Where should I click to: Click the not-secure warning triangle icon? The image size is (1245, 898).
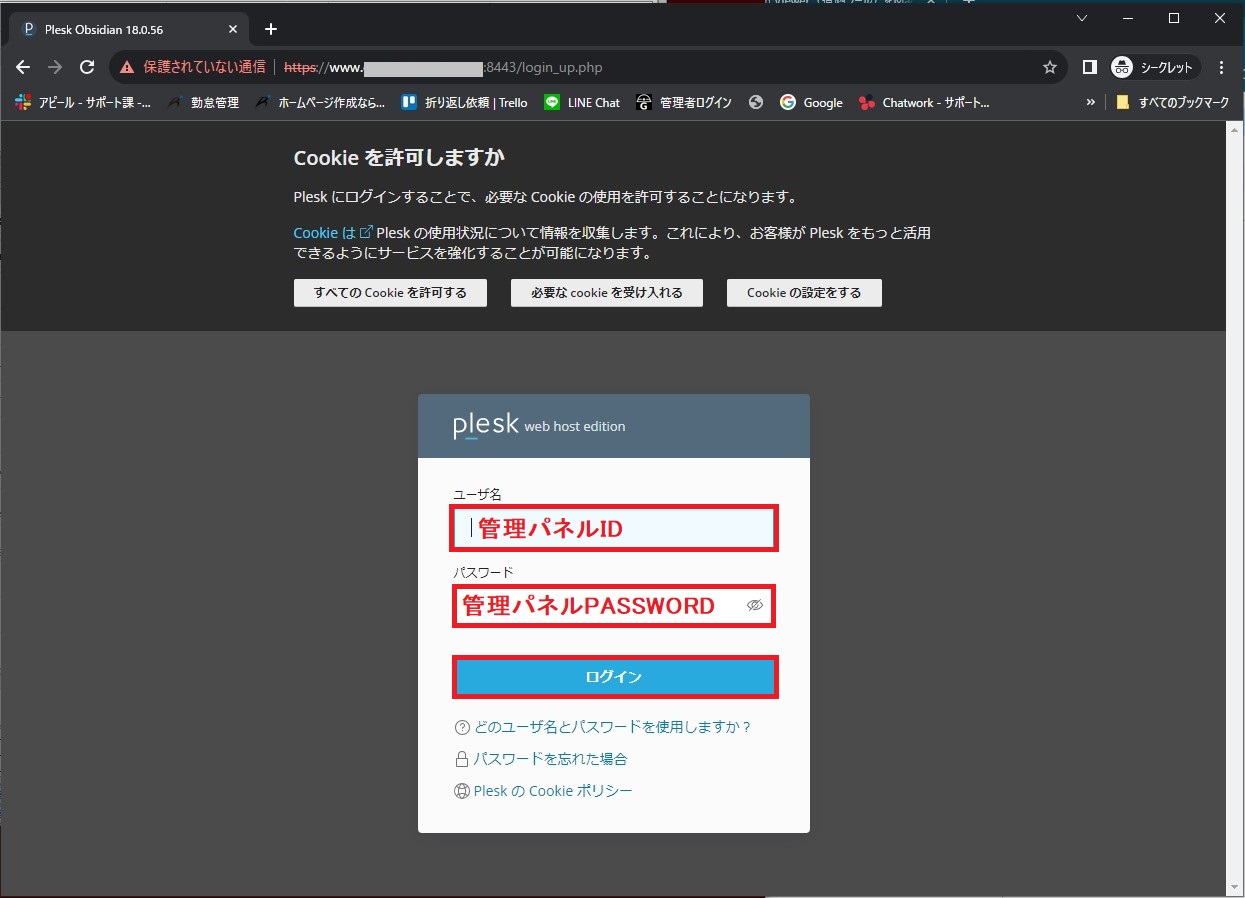click(x=126, y=67)
